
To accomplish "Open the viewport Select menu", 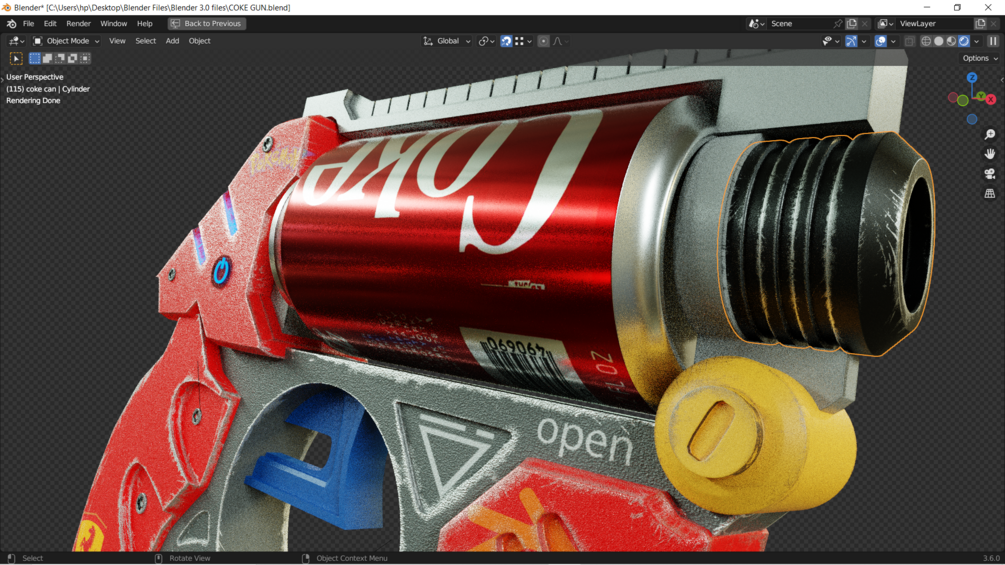I will tap(145, 41).
